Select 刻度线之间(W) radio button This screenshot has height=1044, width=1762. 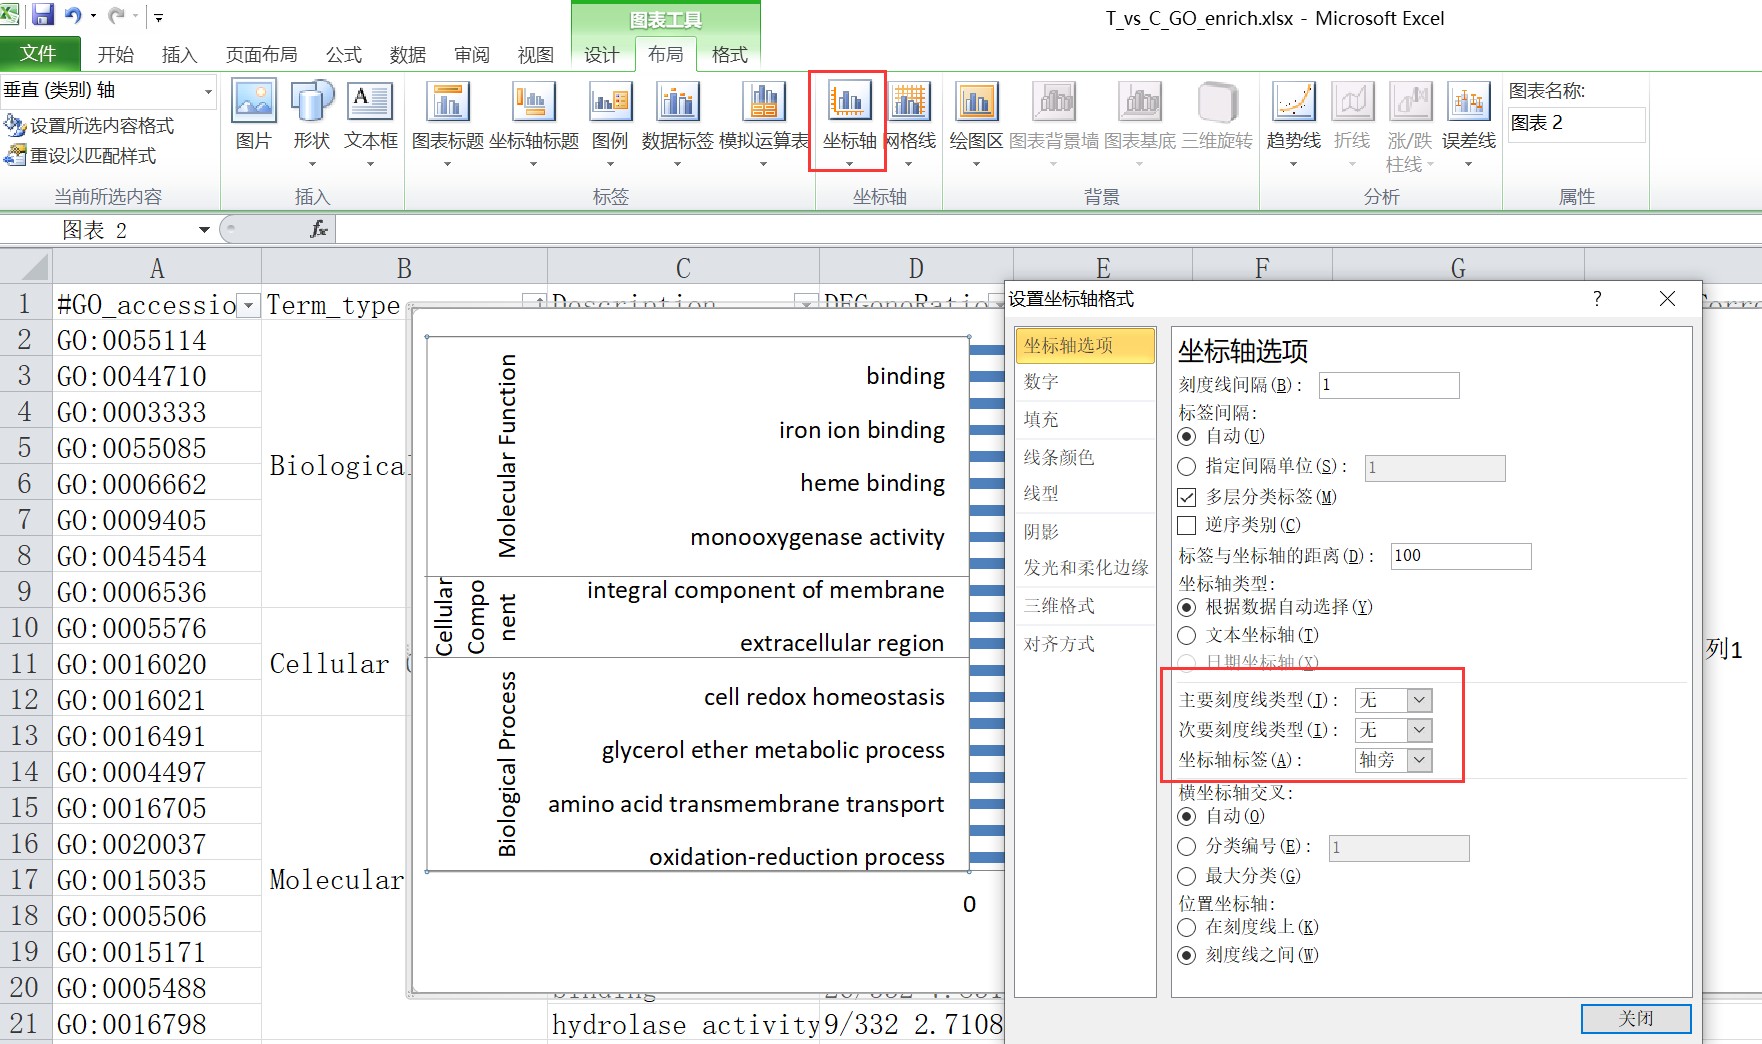pos(1187,955)
